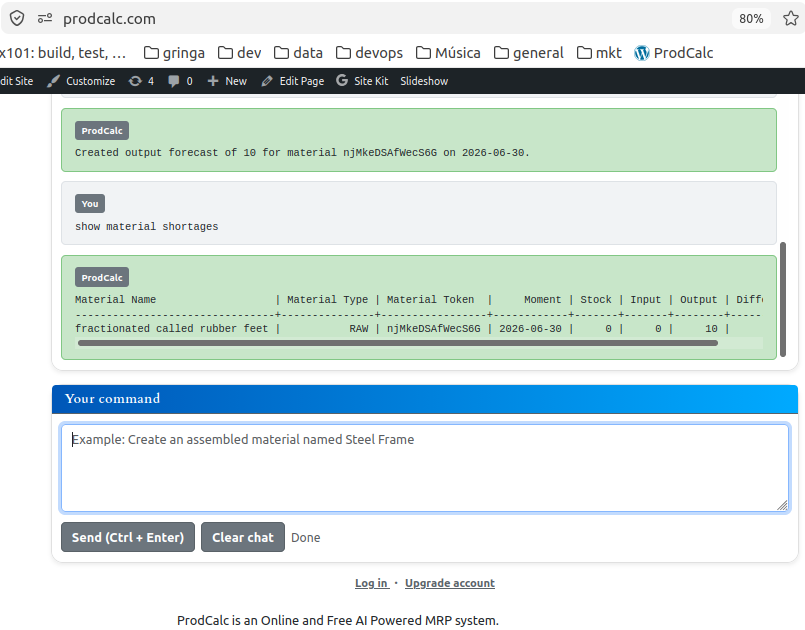This screenshot has width=805, height=630.
Task: Click the shield tracking protection icon
Action: pos(17,18)
